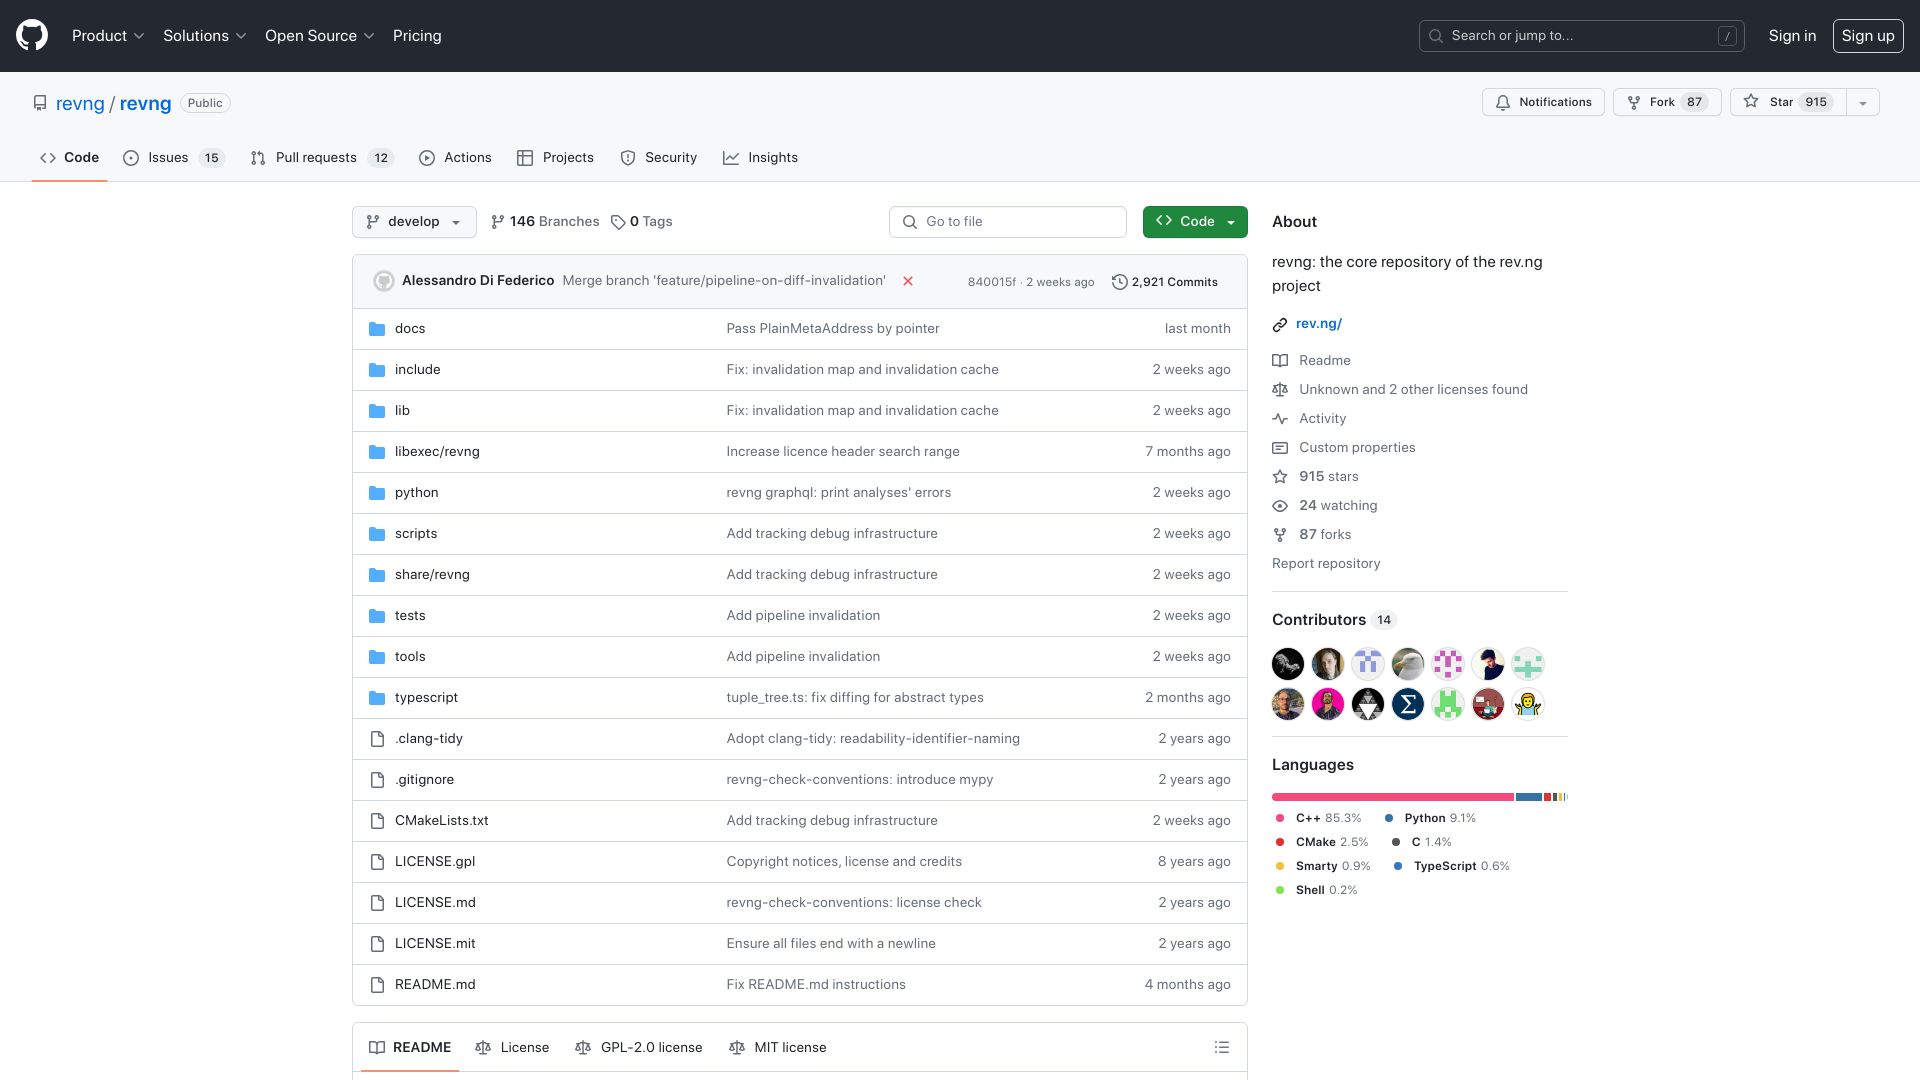Click the C++ pink language bar segment

pos(1393,797)
